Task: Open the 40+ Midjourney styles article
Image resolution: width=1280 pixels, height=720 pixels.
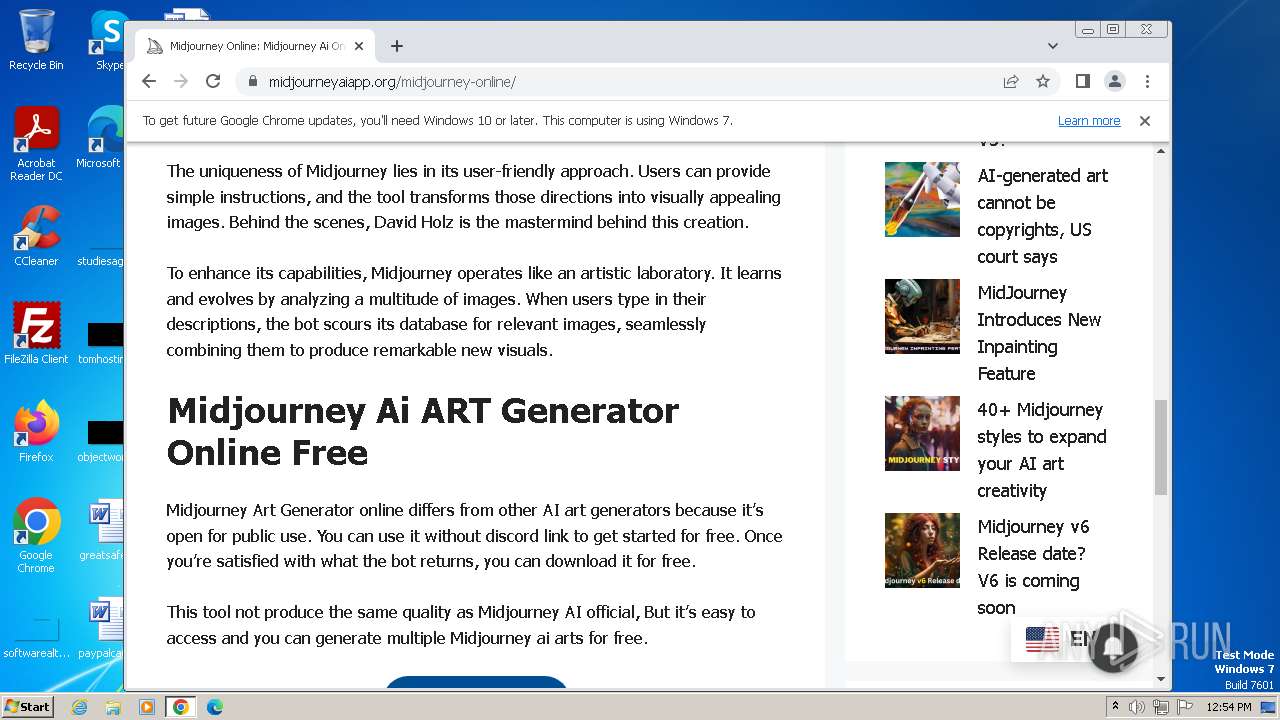Action: pyautogui.click(x=1041, y=450)
